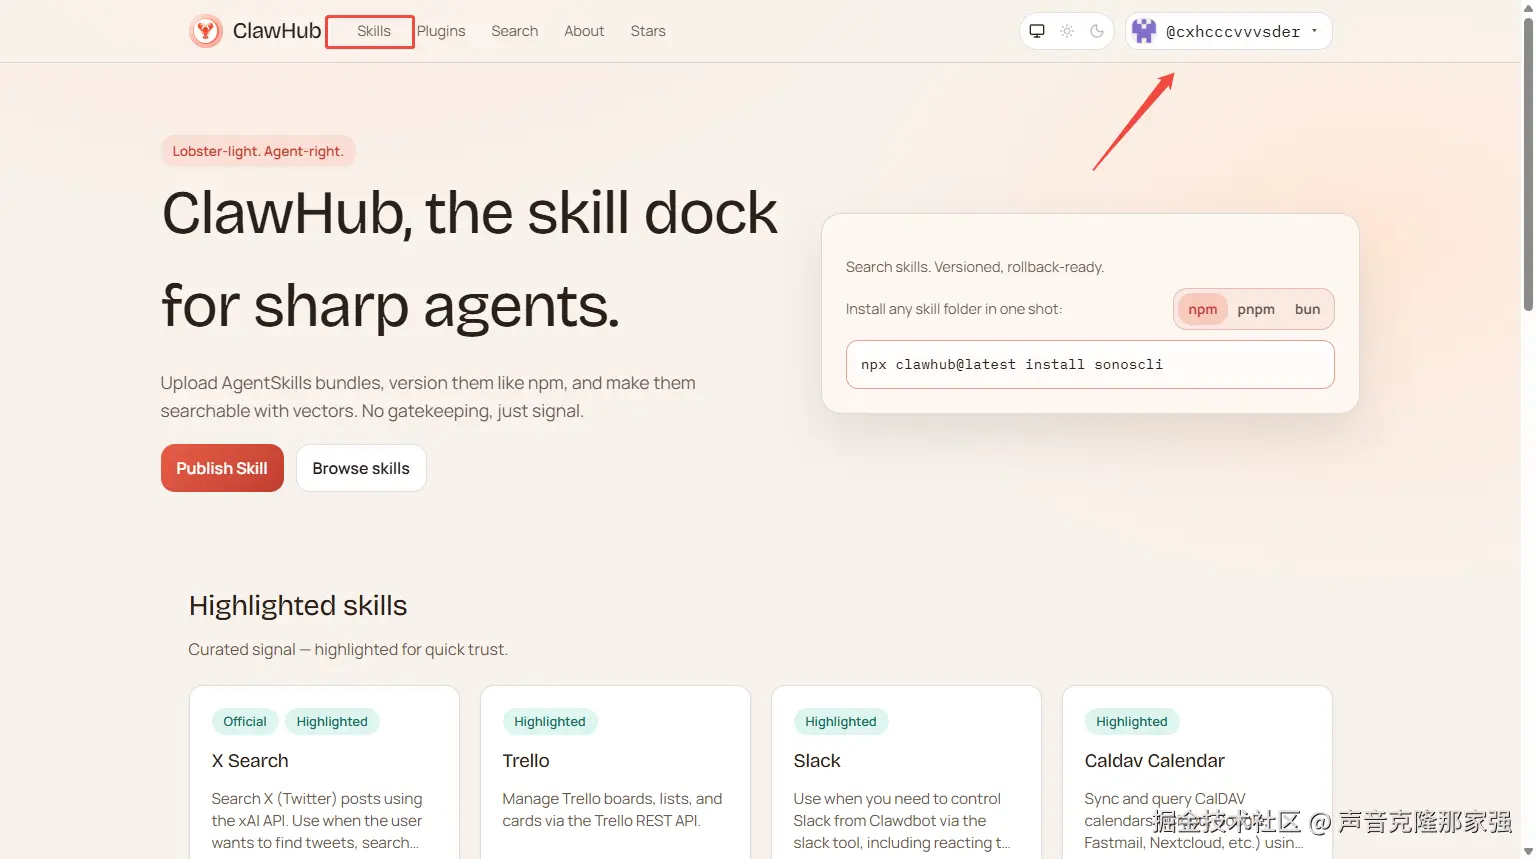Open the About nav item
Screen dimensions: 1536x859
tap(584, 31)
